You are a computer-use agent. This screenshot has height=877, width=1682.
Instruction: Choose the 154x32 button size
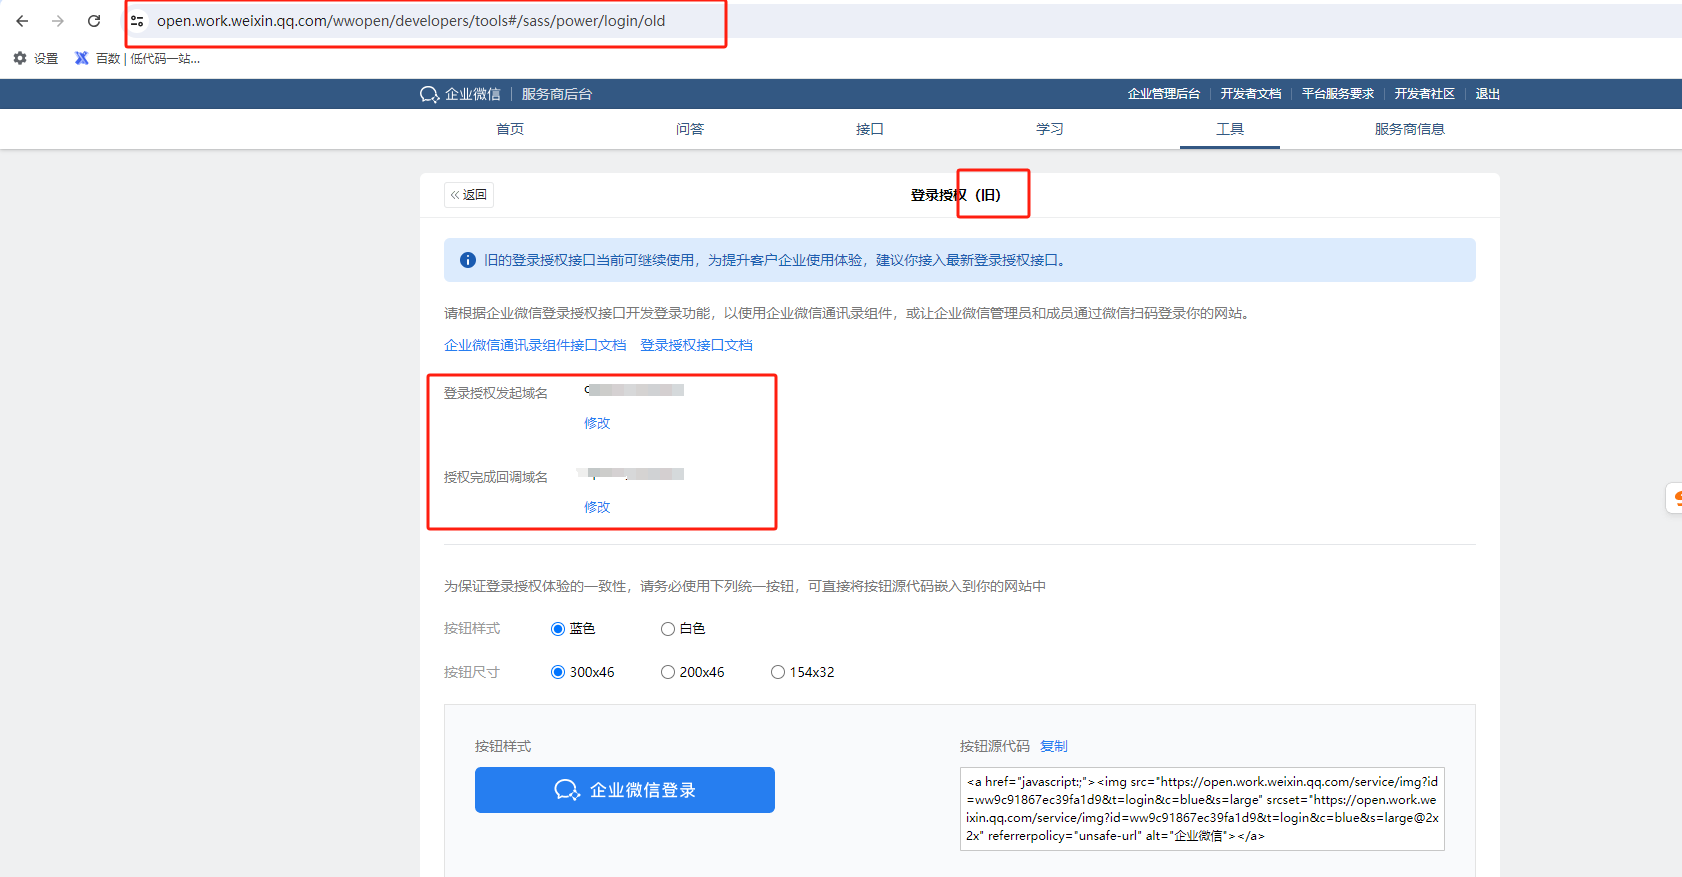pos(778,672)
